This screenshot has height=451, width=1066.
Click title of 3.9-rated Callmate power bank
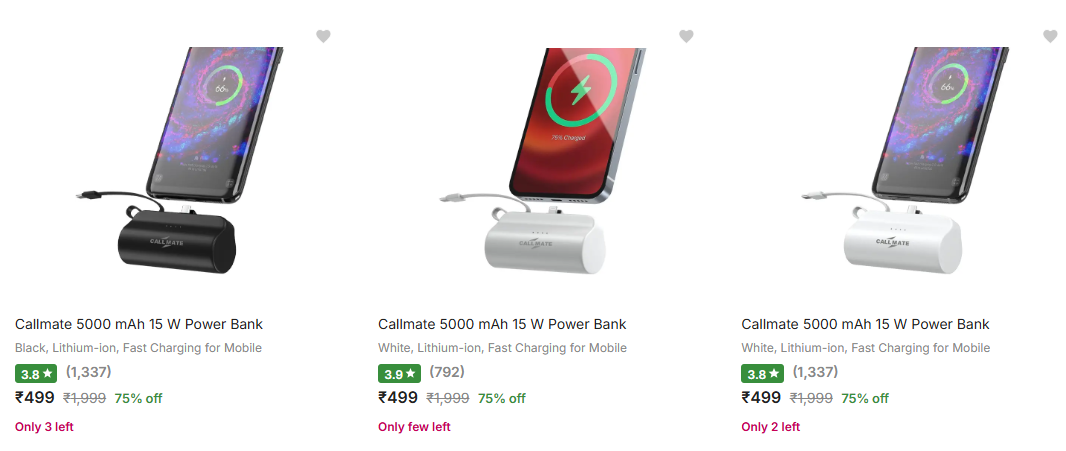coord(502,324)
